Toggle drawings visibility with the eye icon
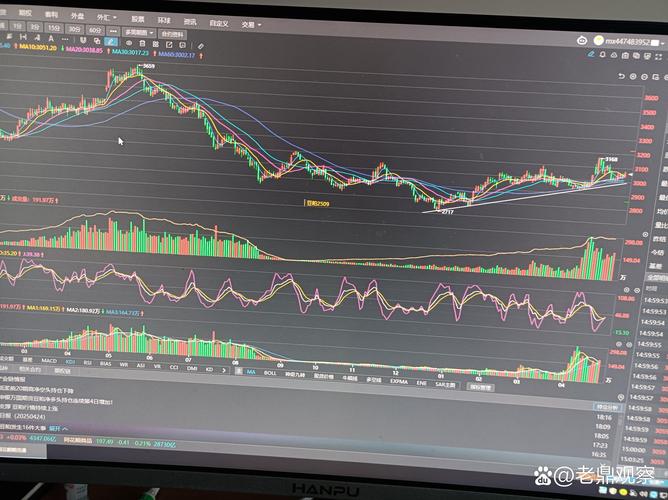Image resolution: width=668 pixels, height=500 pixels. pyautogui.click(x=129, y=43)
